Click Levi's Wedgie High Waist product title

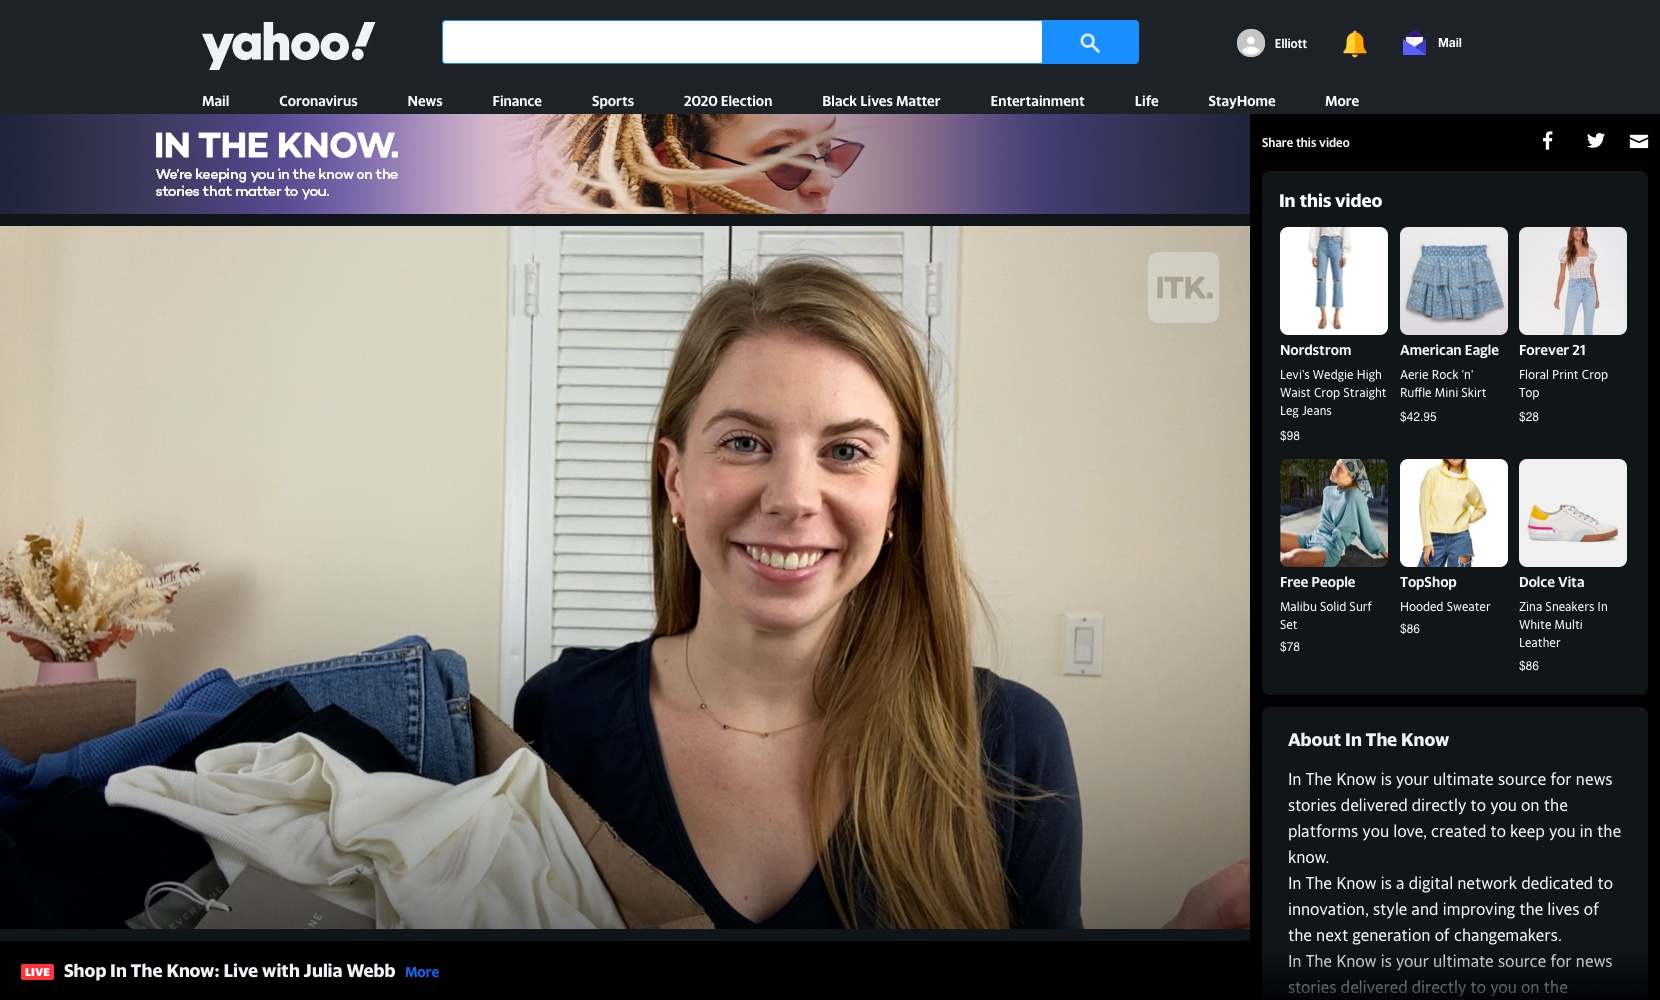(x=1333, y=393)
